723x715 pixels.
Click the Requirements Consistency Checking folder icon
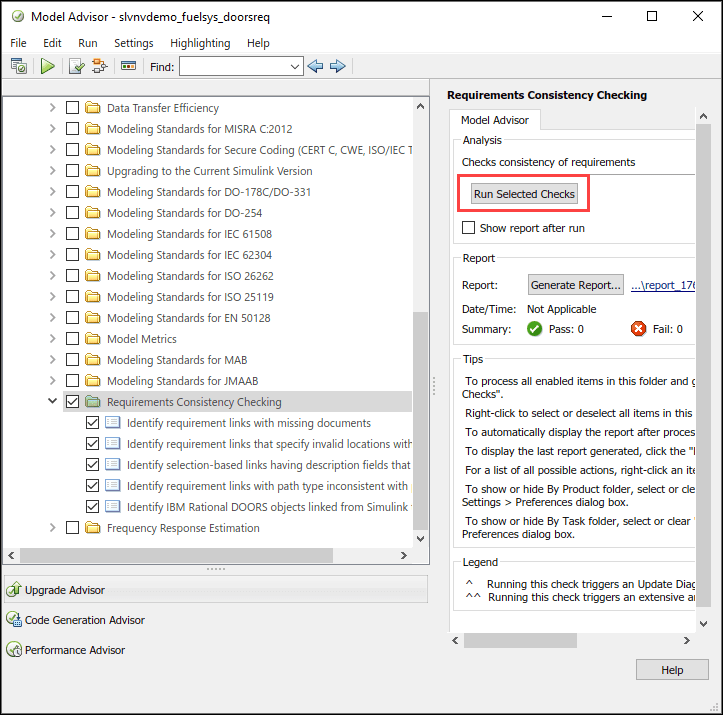coord(93,402)
